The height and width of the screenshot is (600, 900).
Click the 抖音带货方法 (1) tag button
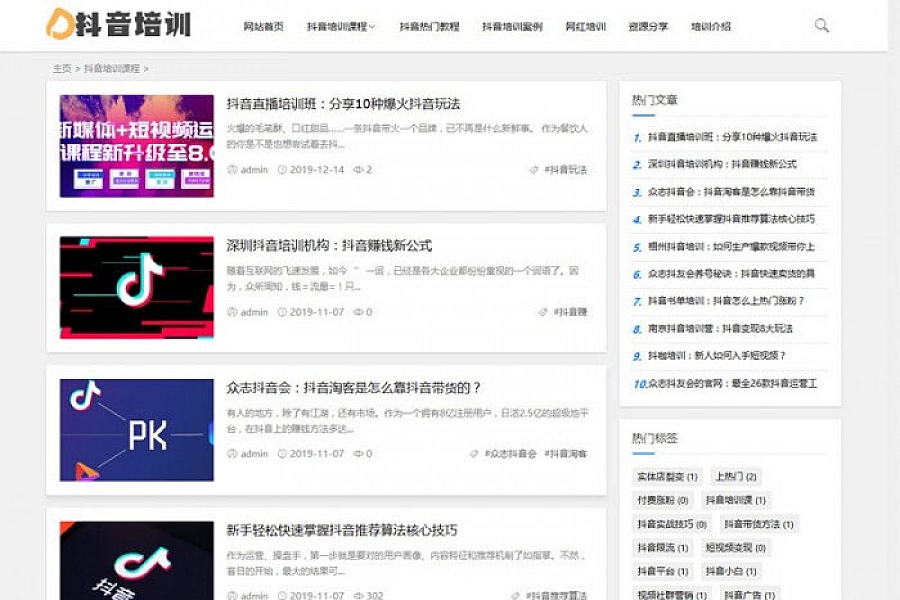point(758,524)
